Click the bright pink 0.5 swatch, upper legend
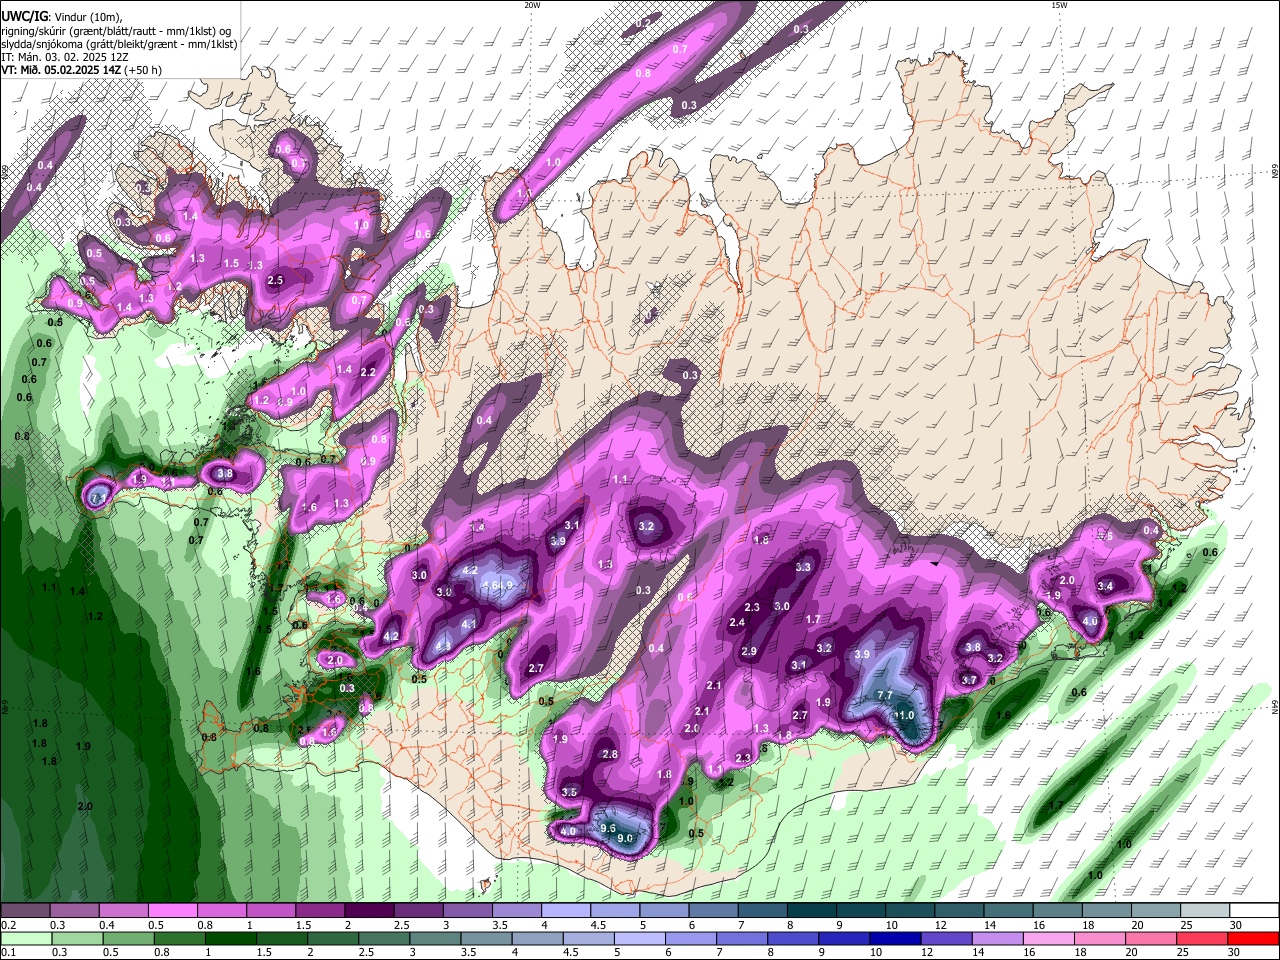Image resolution: width=1280 pixels, height=960 pixels. point(172,911)
